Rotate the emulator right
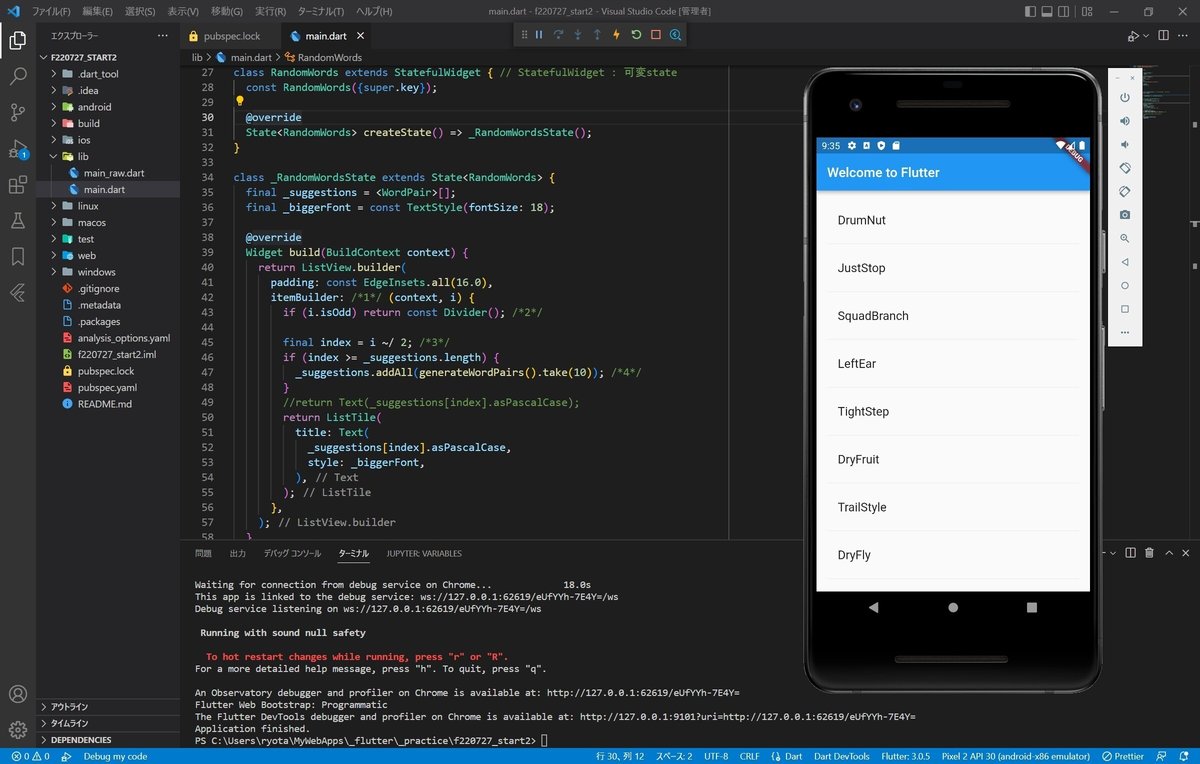The height and width of the screenshot is (764, 1200). [1125, 191]
